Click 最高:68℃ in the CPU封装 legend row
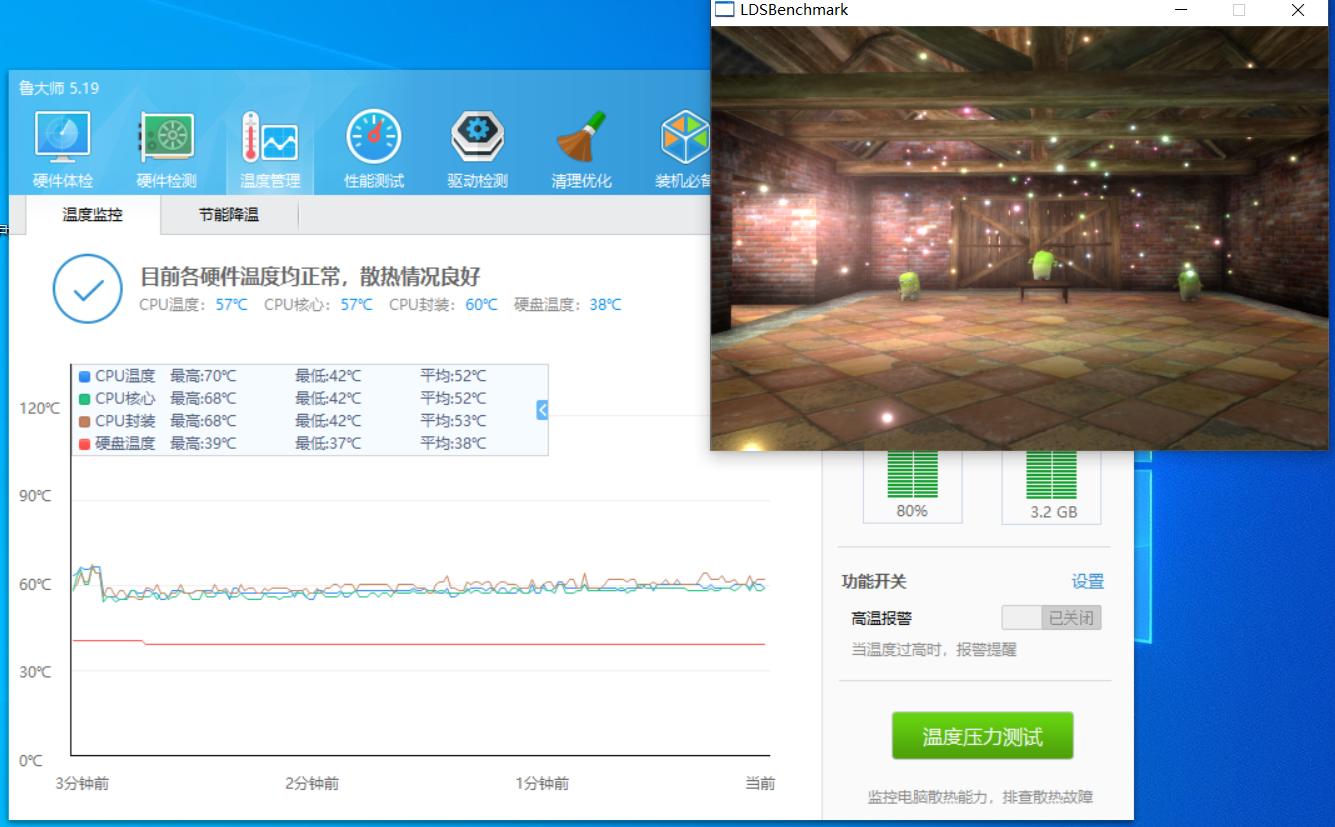Viewport: 1335px width, 827px height. click(x=203, y=421)
